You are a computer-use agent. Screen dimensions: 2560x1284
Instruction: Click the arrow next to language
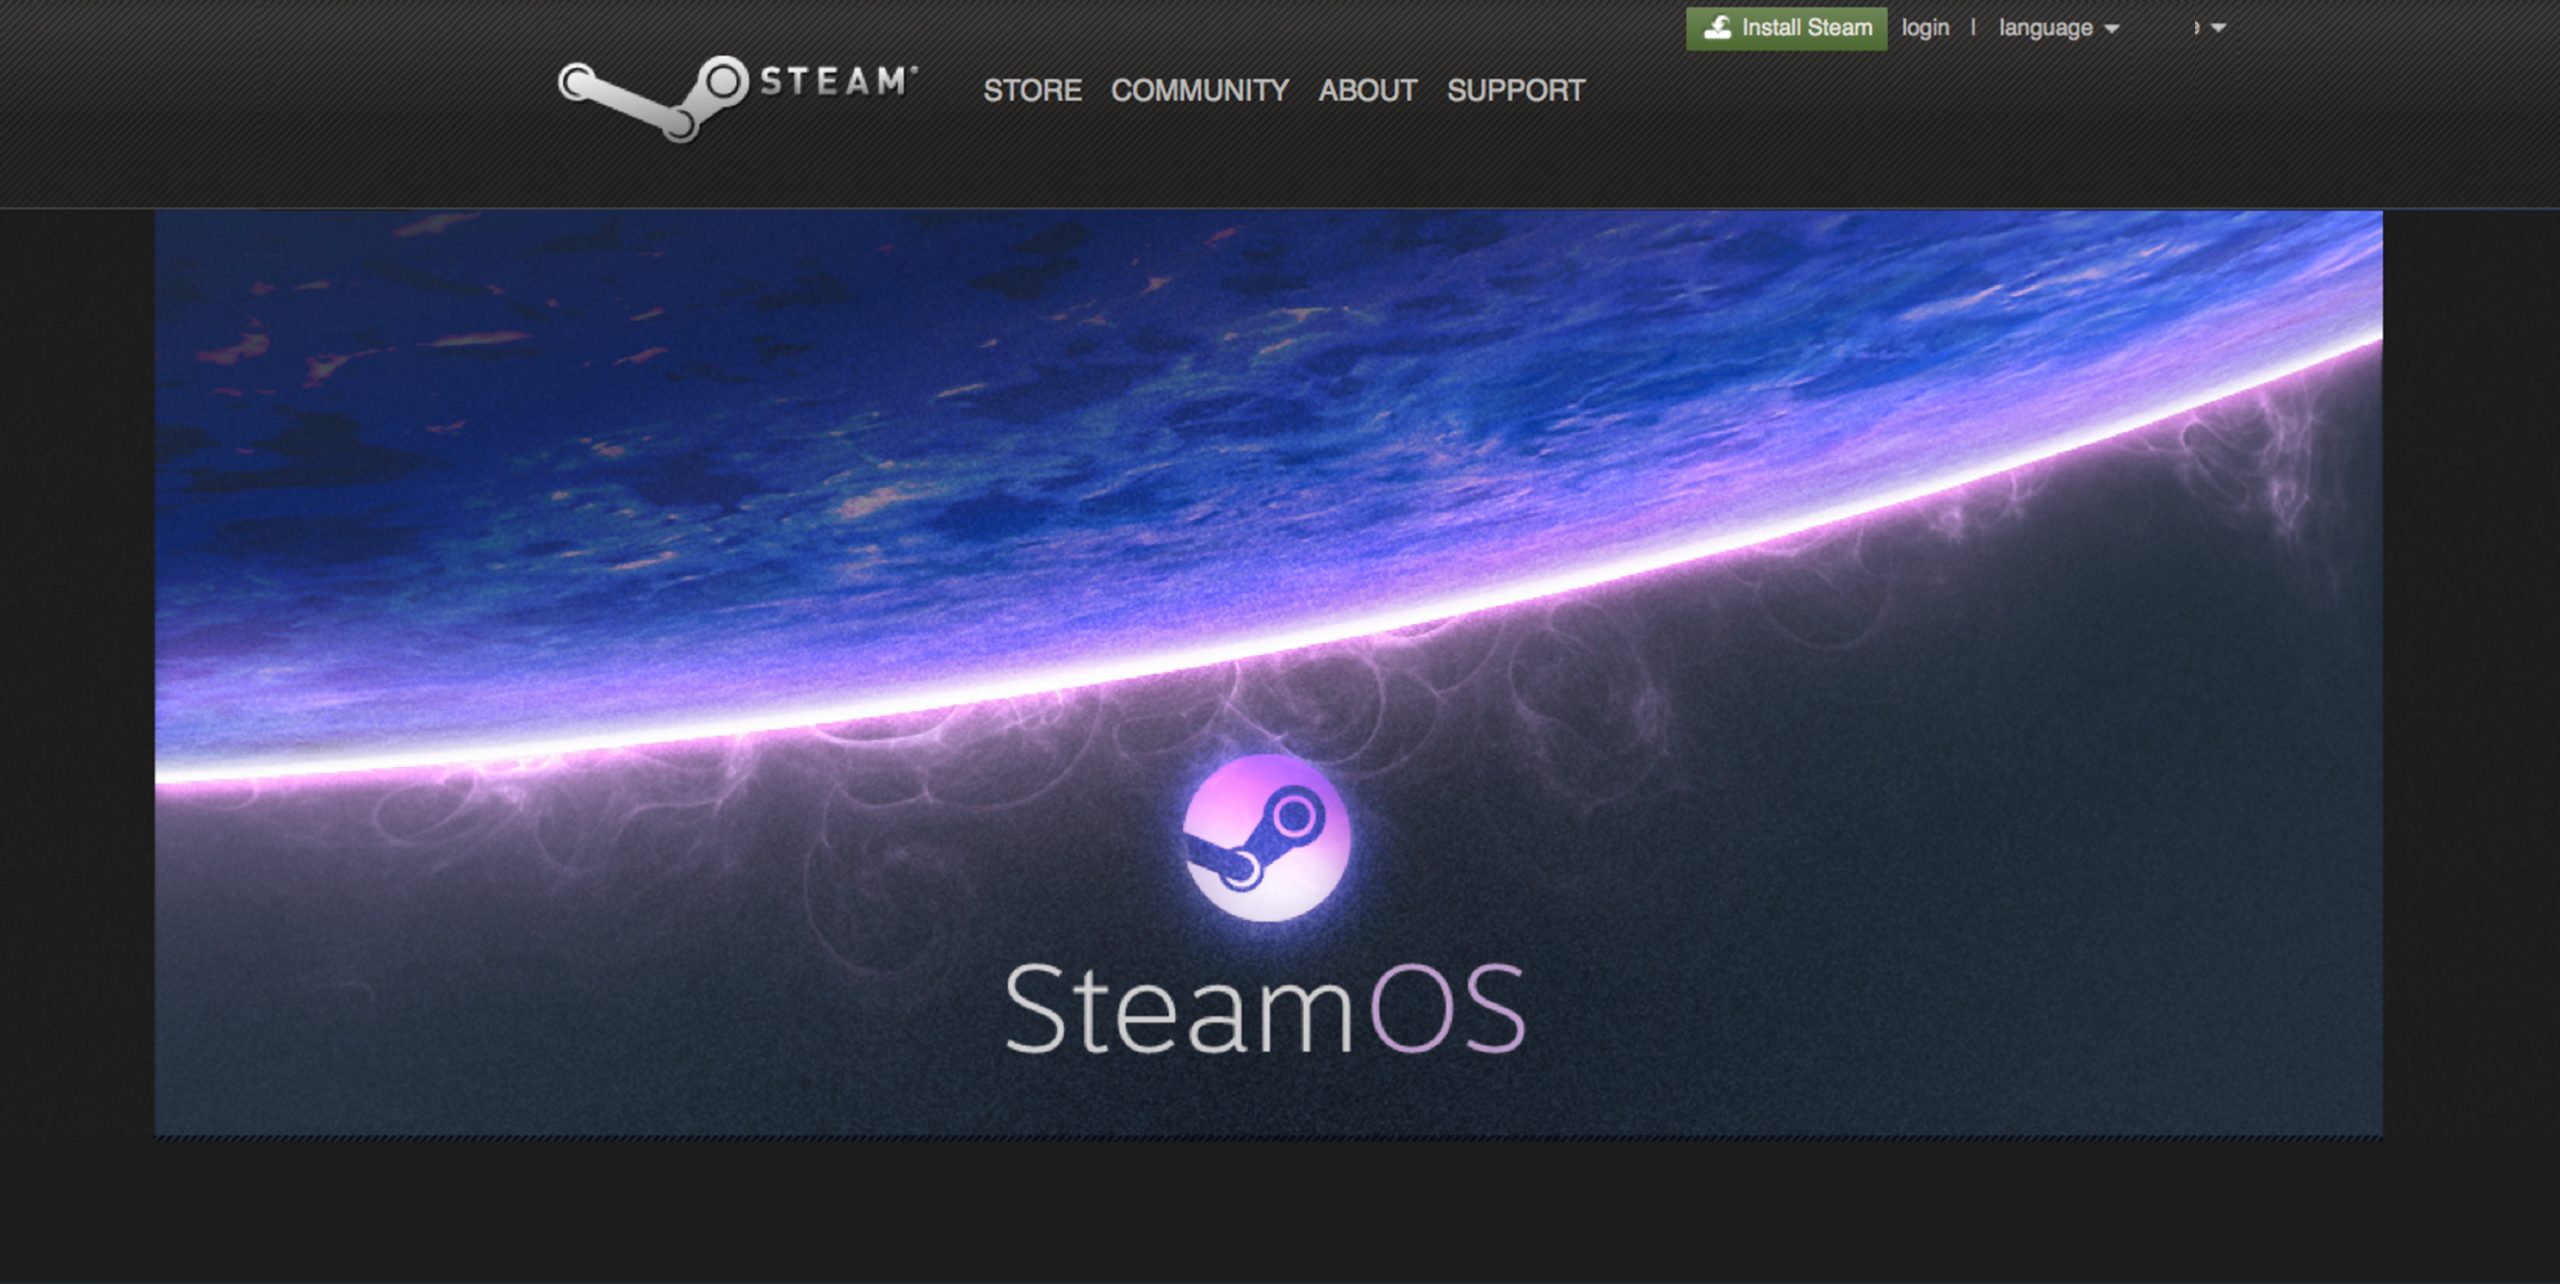[2112, 29]
